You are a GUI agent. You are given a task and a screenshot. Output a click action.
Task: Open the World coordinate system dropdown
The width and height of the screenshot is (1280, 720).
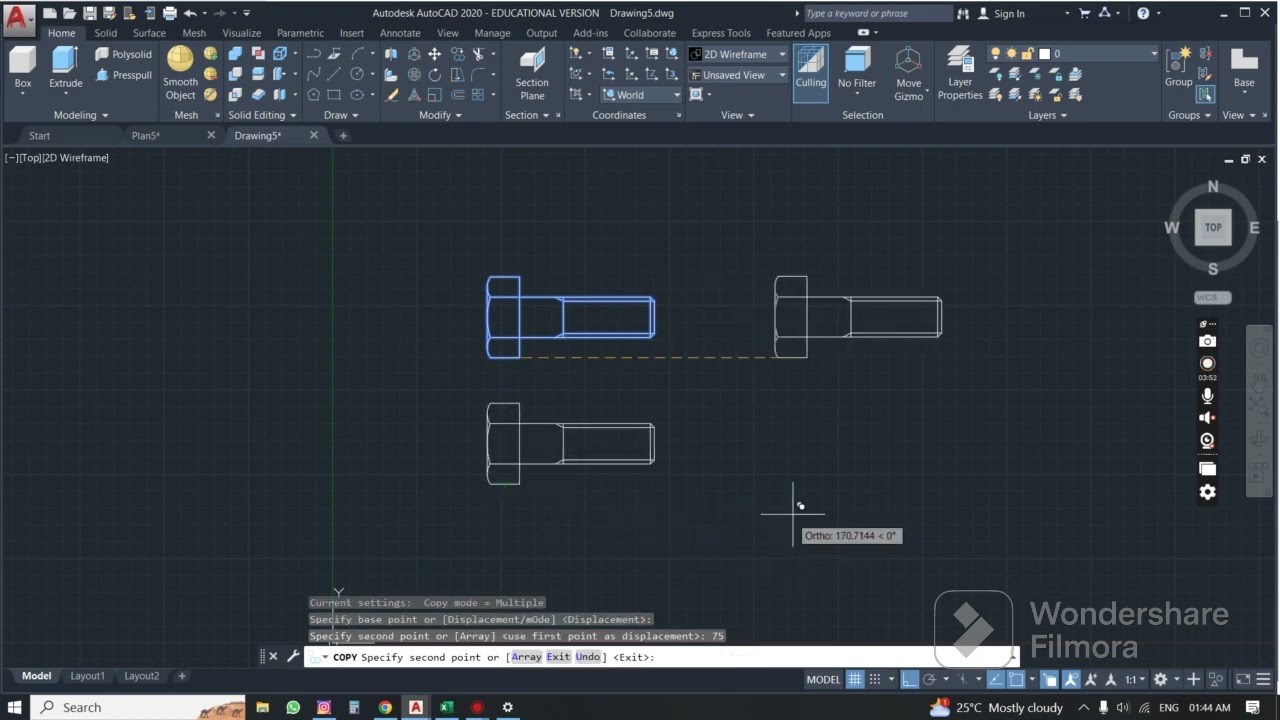[x=641, y=95]
